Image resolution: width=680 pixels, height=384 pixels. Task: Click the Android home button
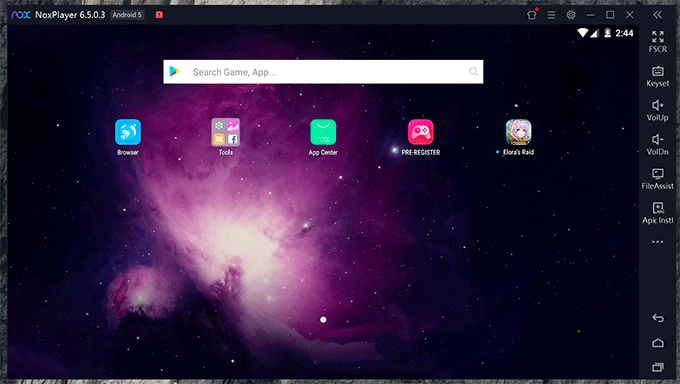[x=658, y=343]
